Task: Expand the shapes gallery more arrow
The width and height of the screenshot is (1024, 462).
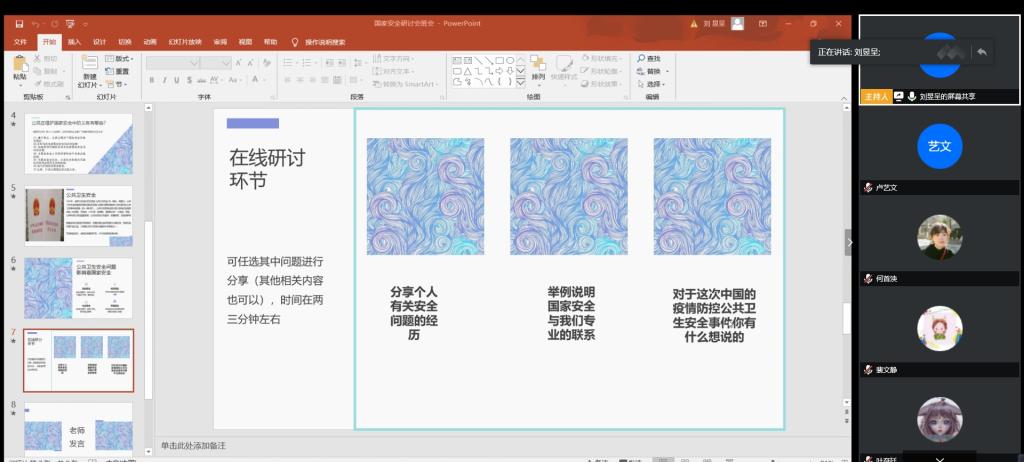Action: click(x=521, y=83)
